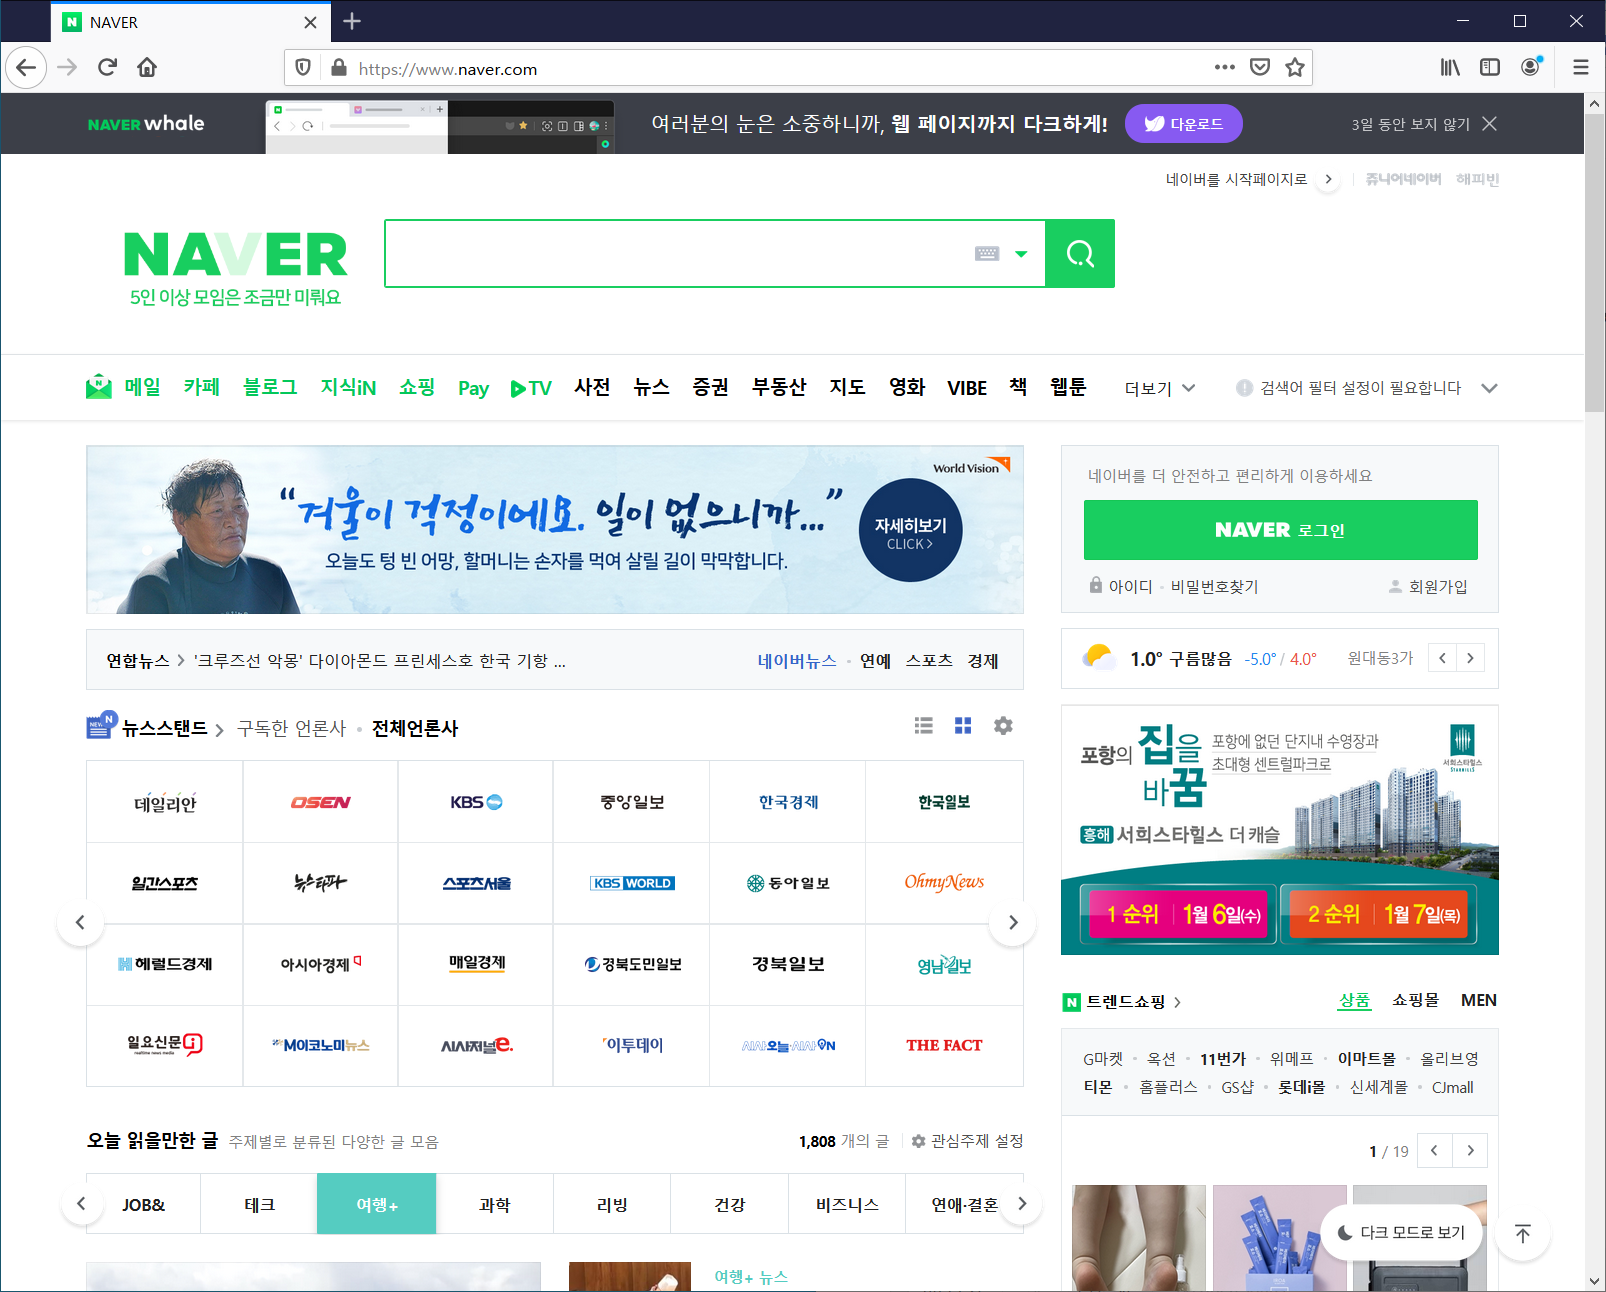This screenshot has width=1606, height=1292.
Task: Open 블로그 in the service menu
Action: coord(270,387)
